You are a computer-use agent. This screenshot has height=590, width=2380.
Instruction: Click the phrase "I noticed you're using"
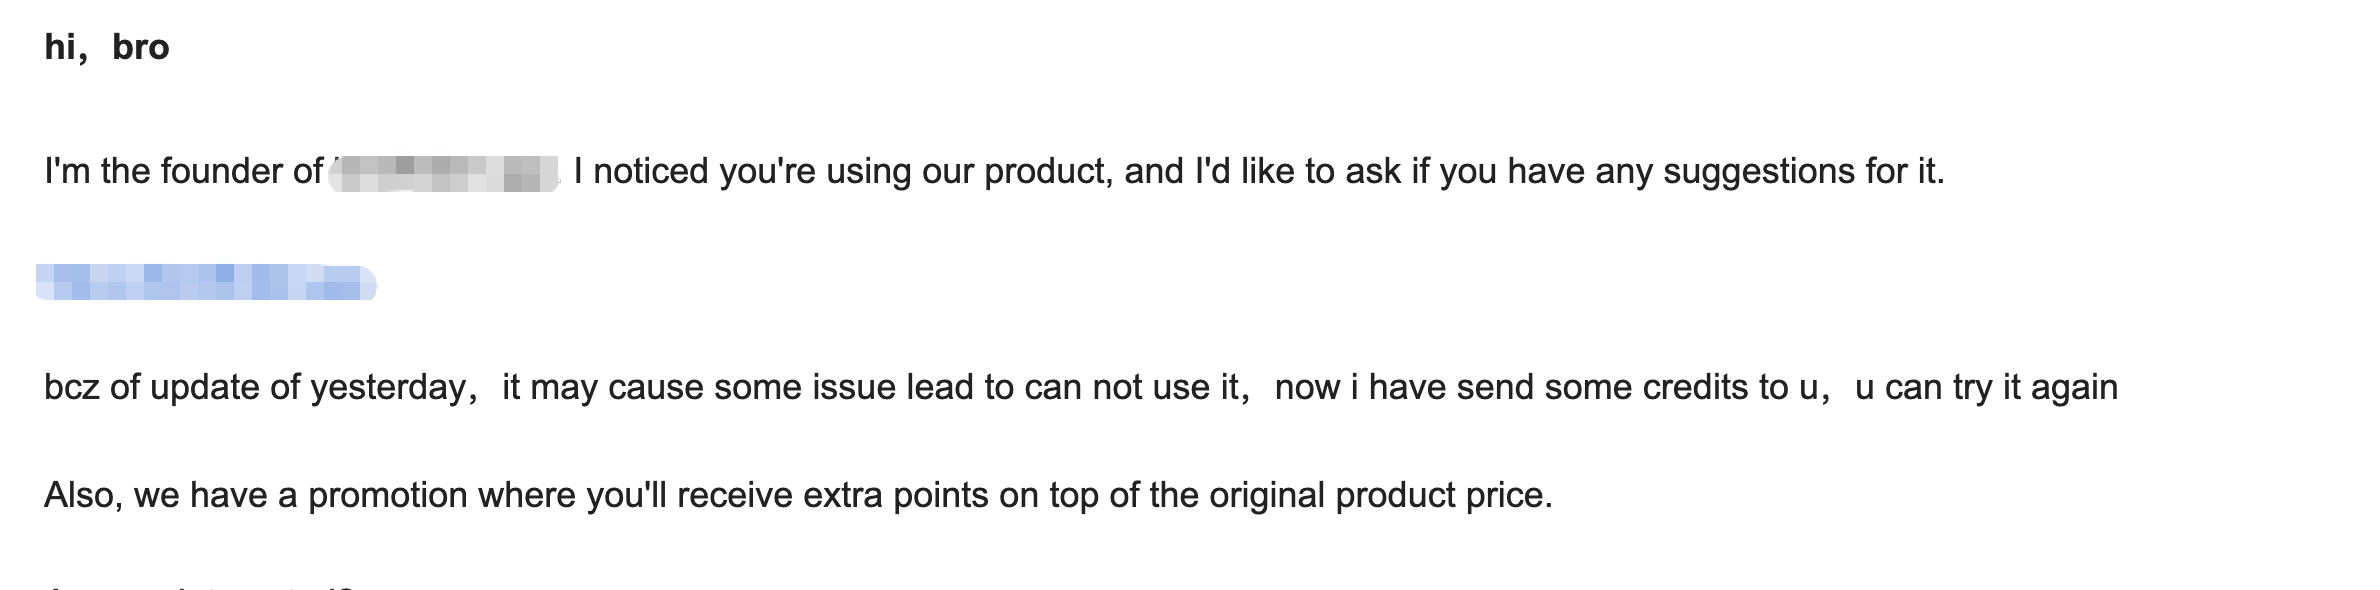[742, 172]
